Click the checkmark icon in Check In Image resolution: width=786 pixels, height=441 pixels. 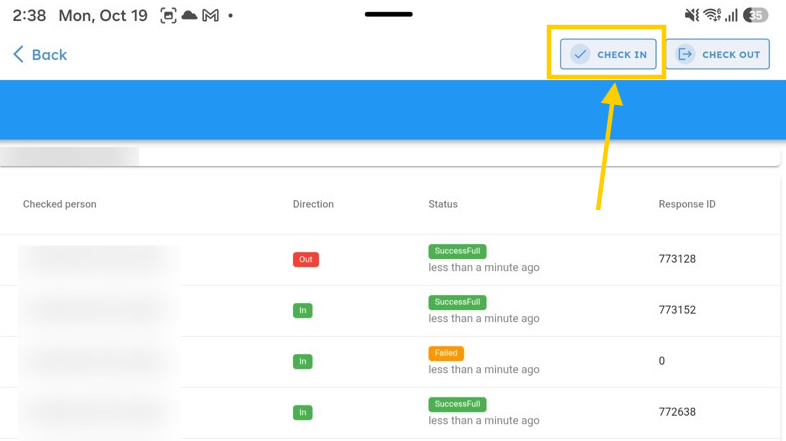(580, 54)
